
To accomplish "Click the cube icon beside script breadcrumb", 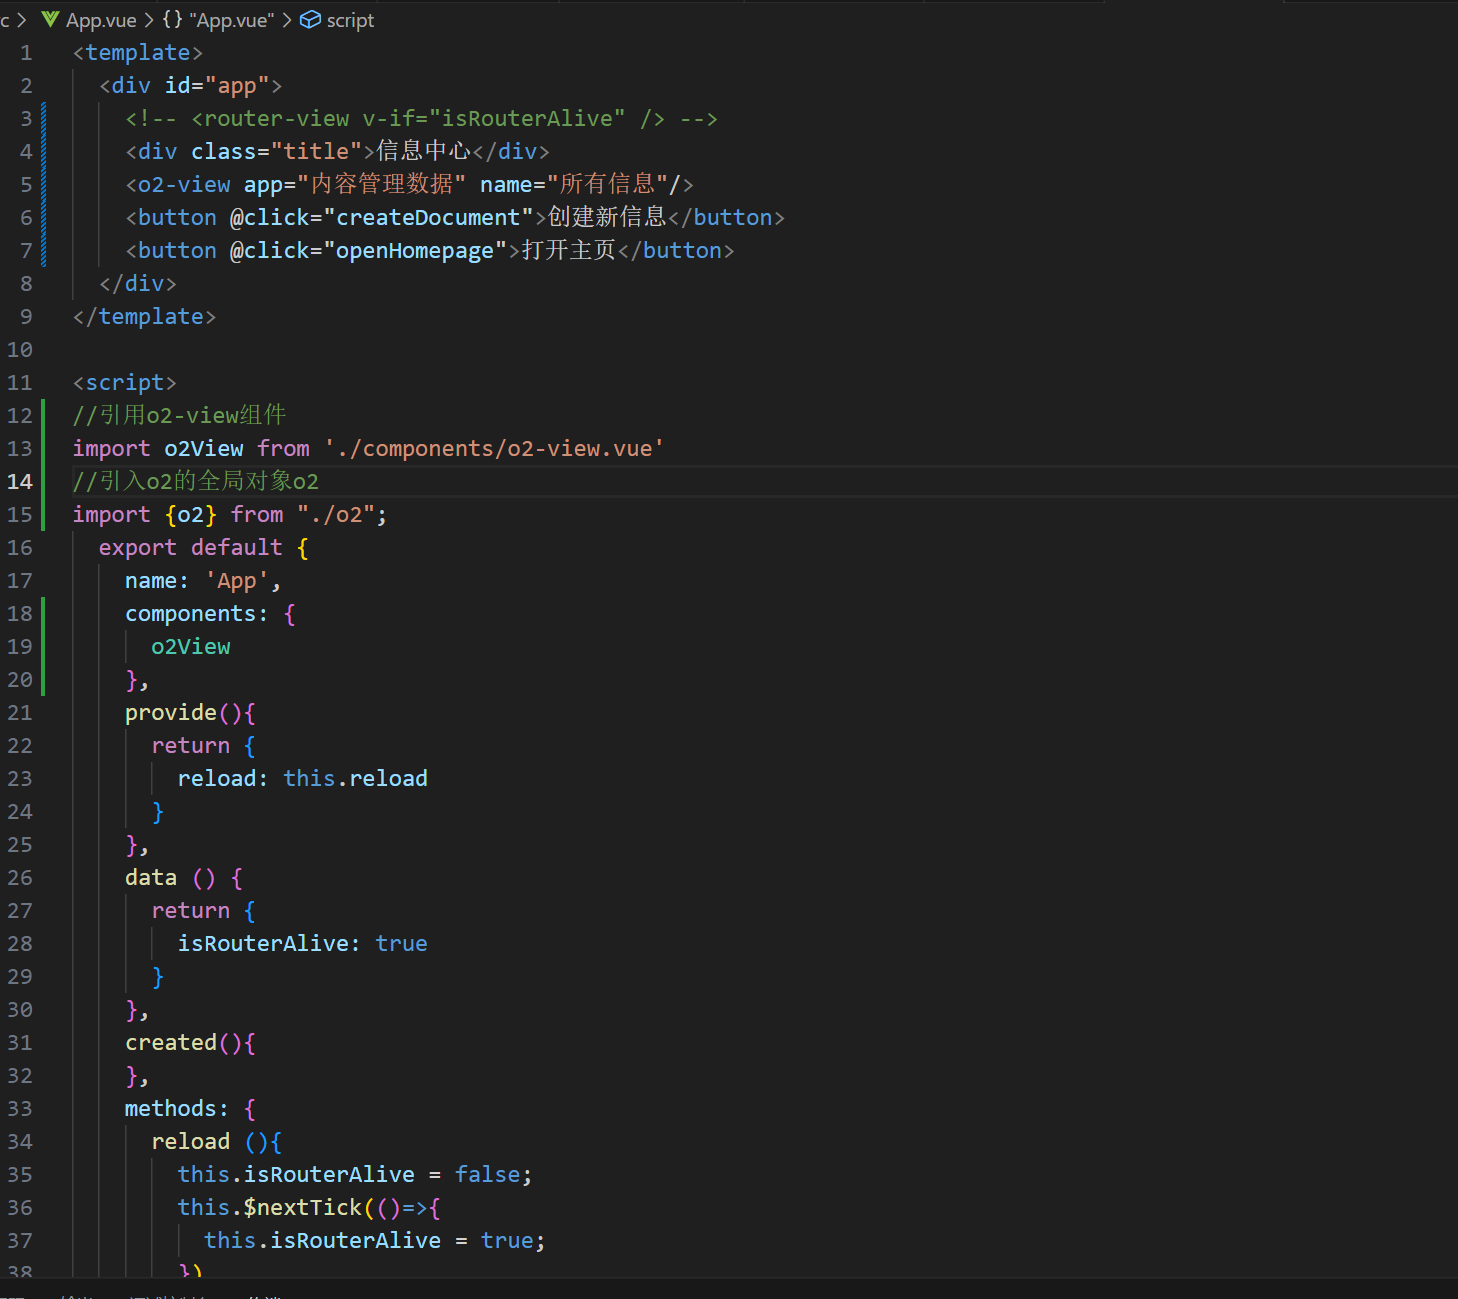I will pos(311,20).
